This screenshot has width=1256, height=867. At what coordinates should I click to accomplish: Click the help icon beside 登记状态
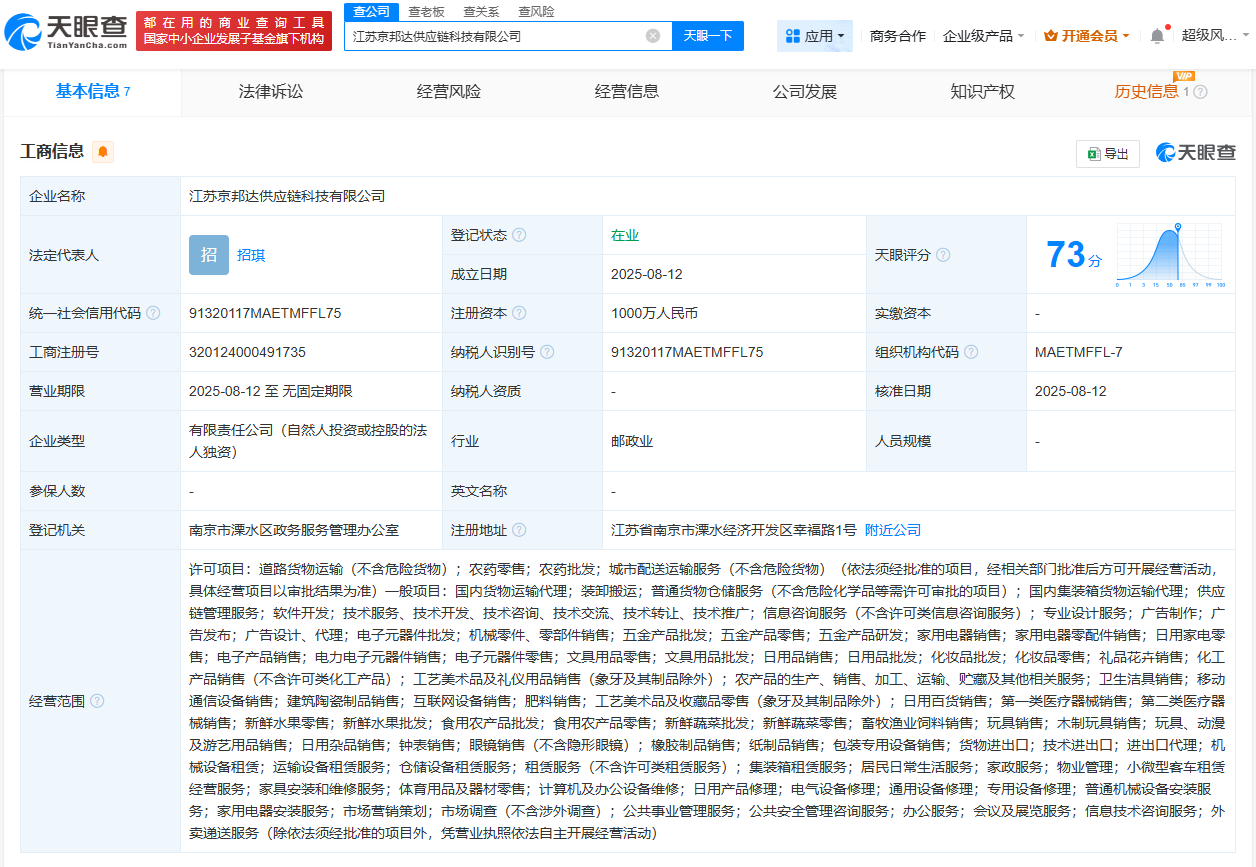tap(518, 235)
